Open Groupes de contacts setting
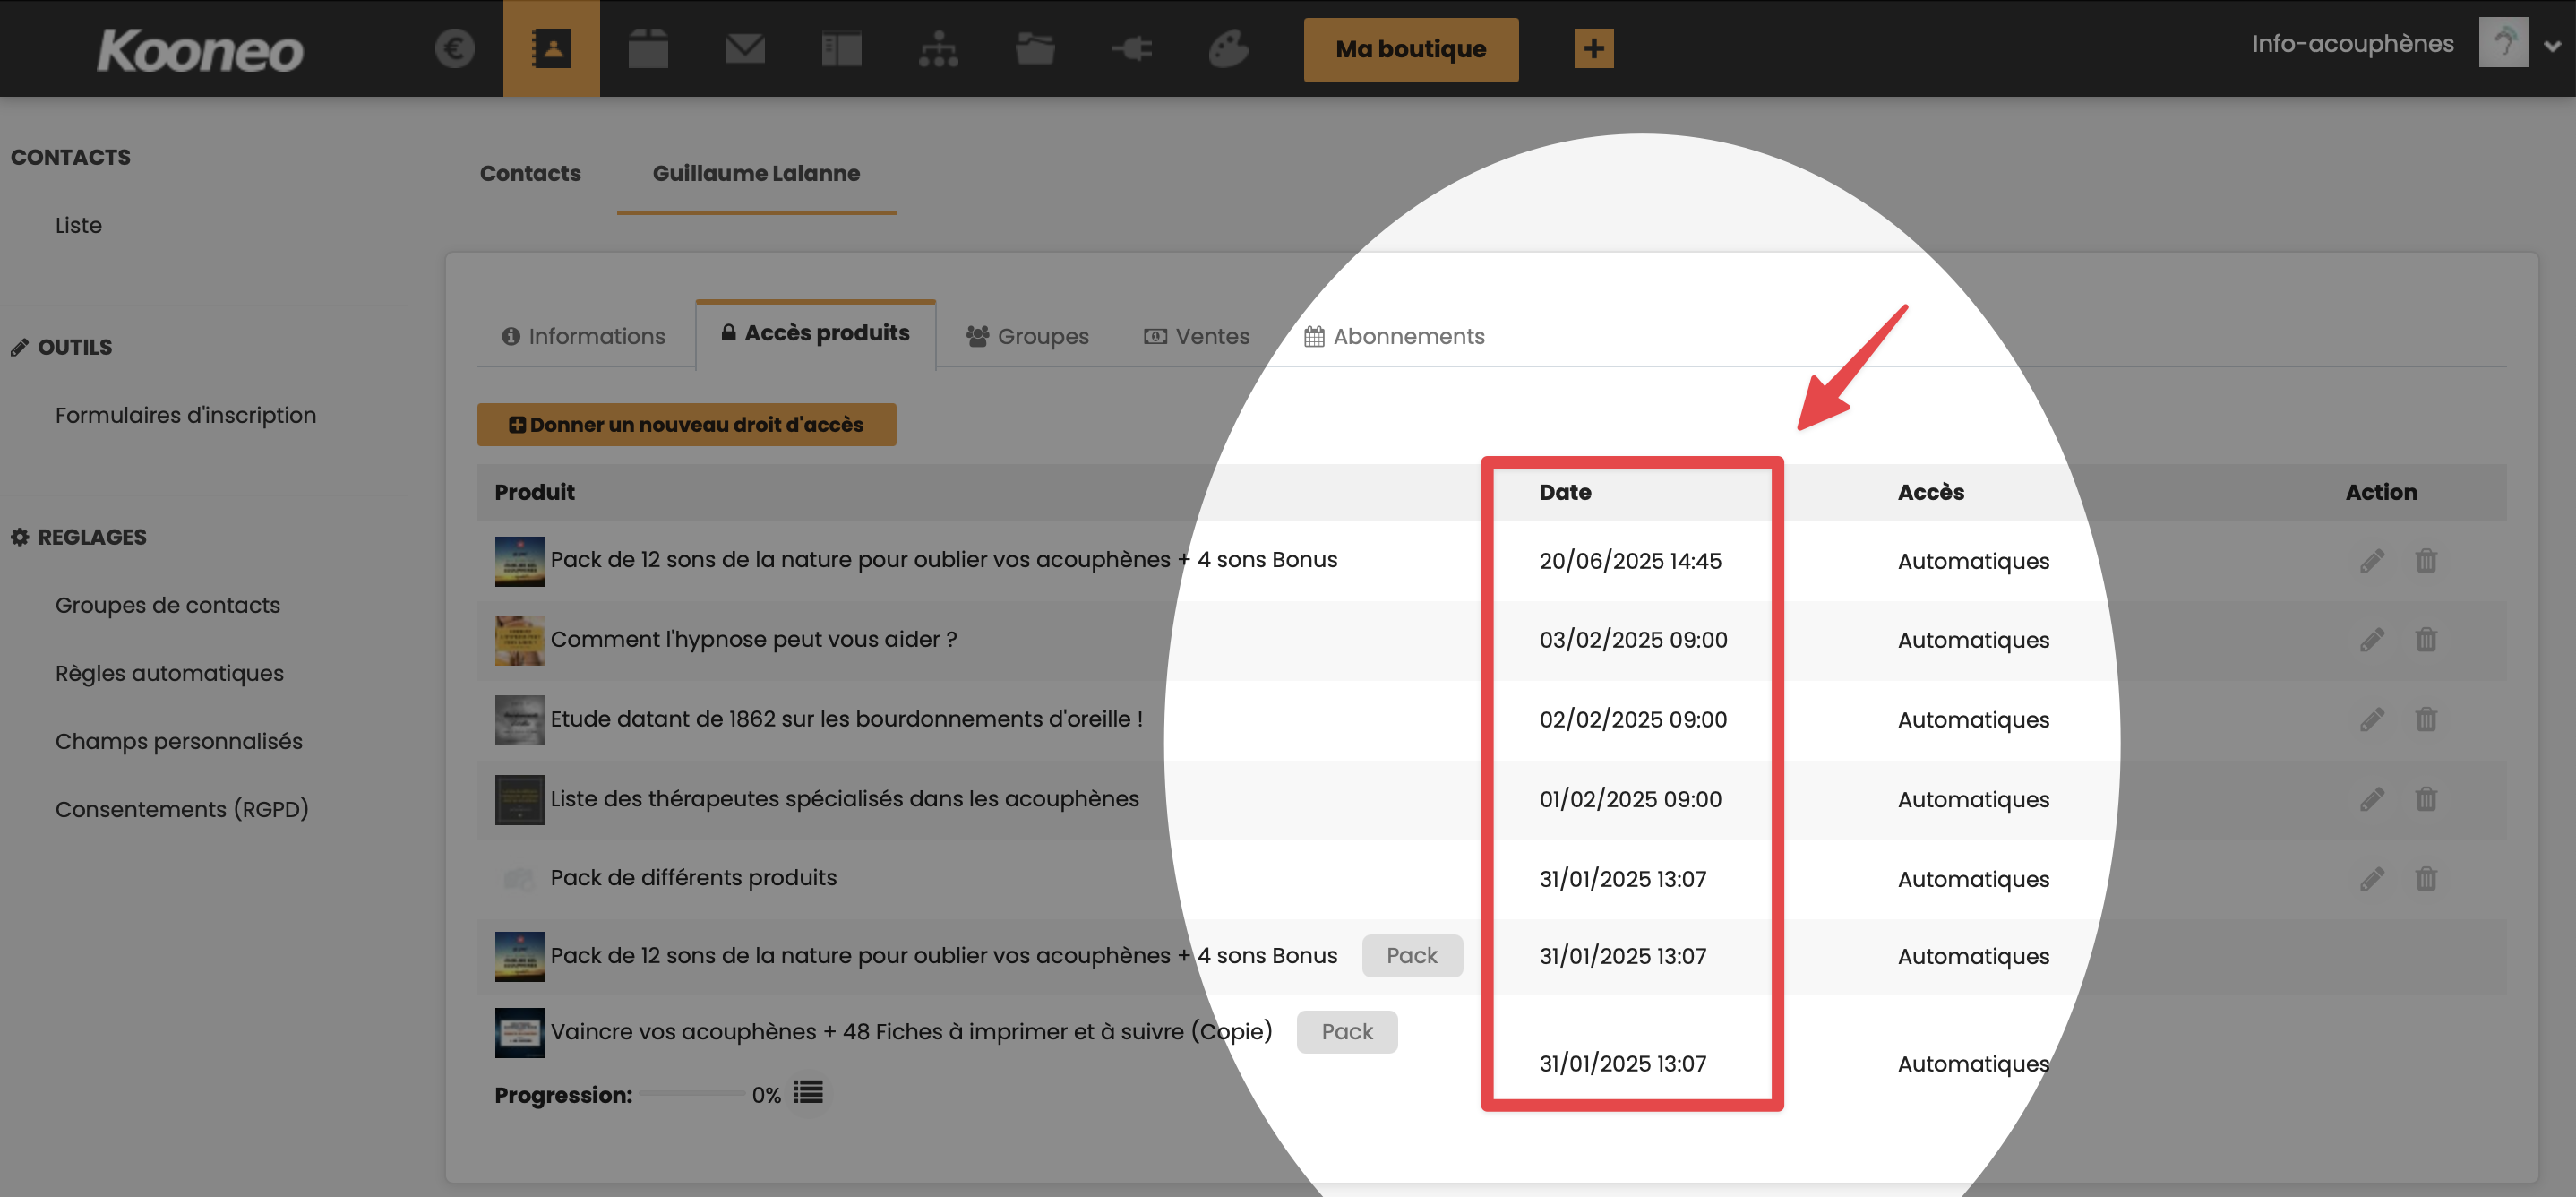The width and height of the screenshot is (2576, 1197). (168, 605)
